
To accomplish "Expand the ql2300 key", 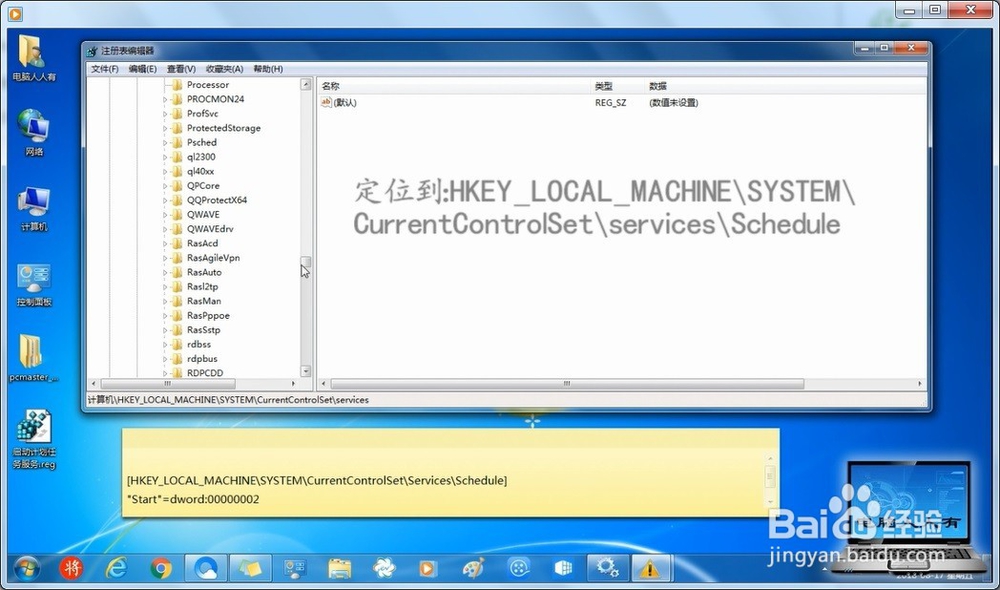I will pyautogui.click(x=165, y=157).
